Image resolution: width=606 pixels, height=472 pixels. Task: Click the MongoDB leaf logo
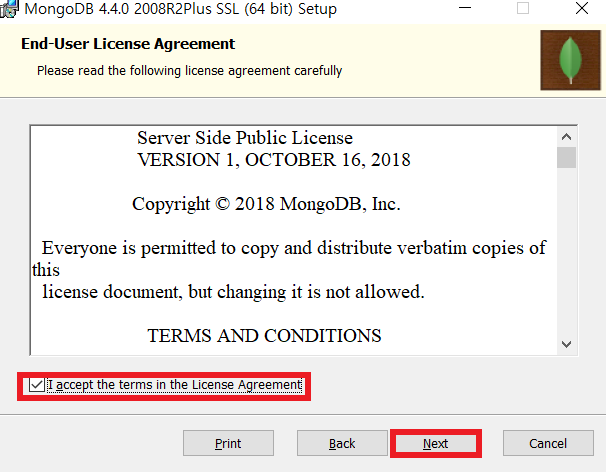click(570, 60)
